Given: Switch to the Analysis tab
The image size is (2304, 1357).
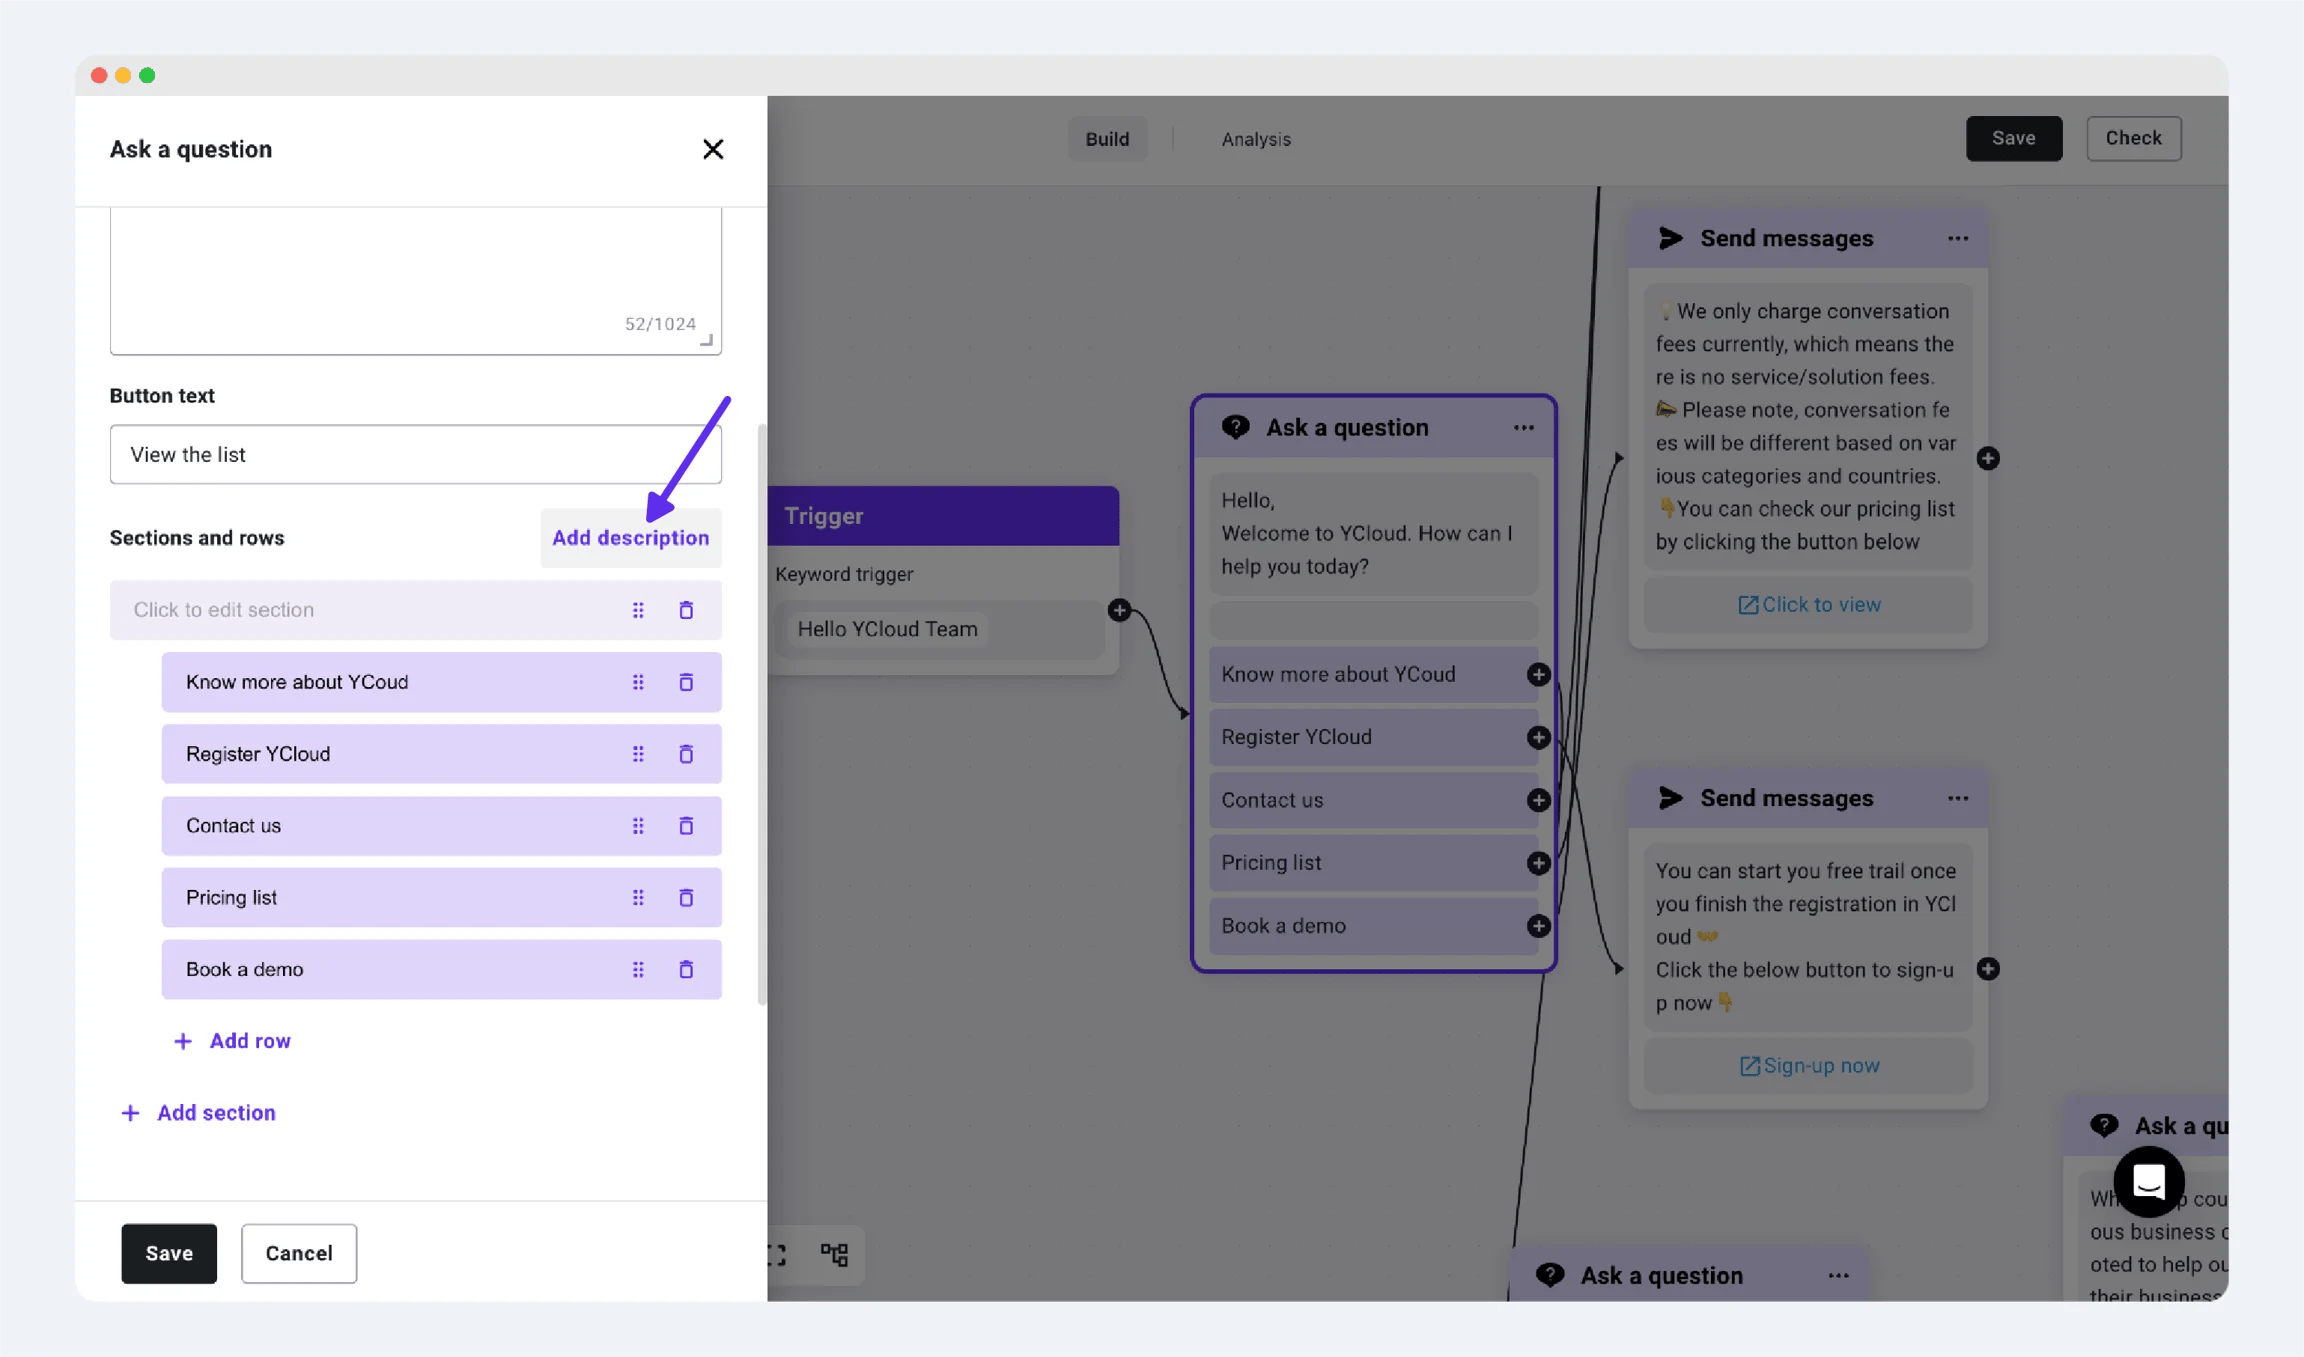Looking at the screenshot, I should tap(1256, 139).
